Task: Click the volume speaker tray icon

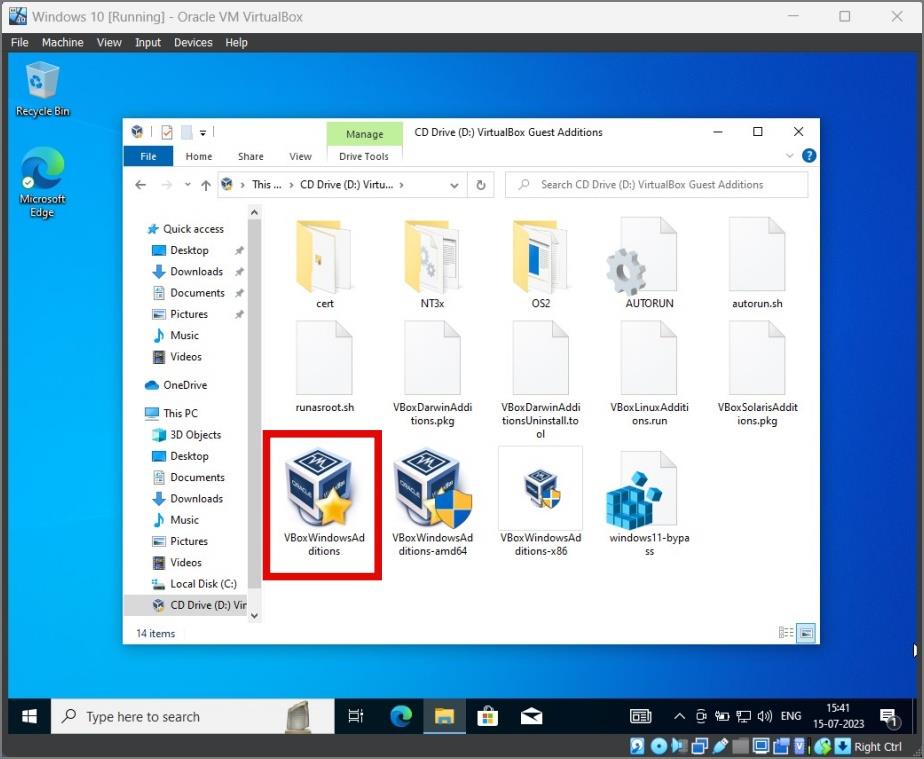Action: point(764,716)
